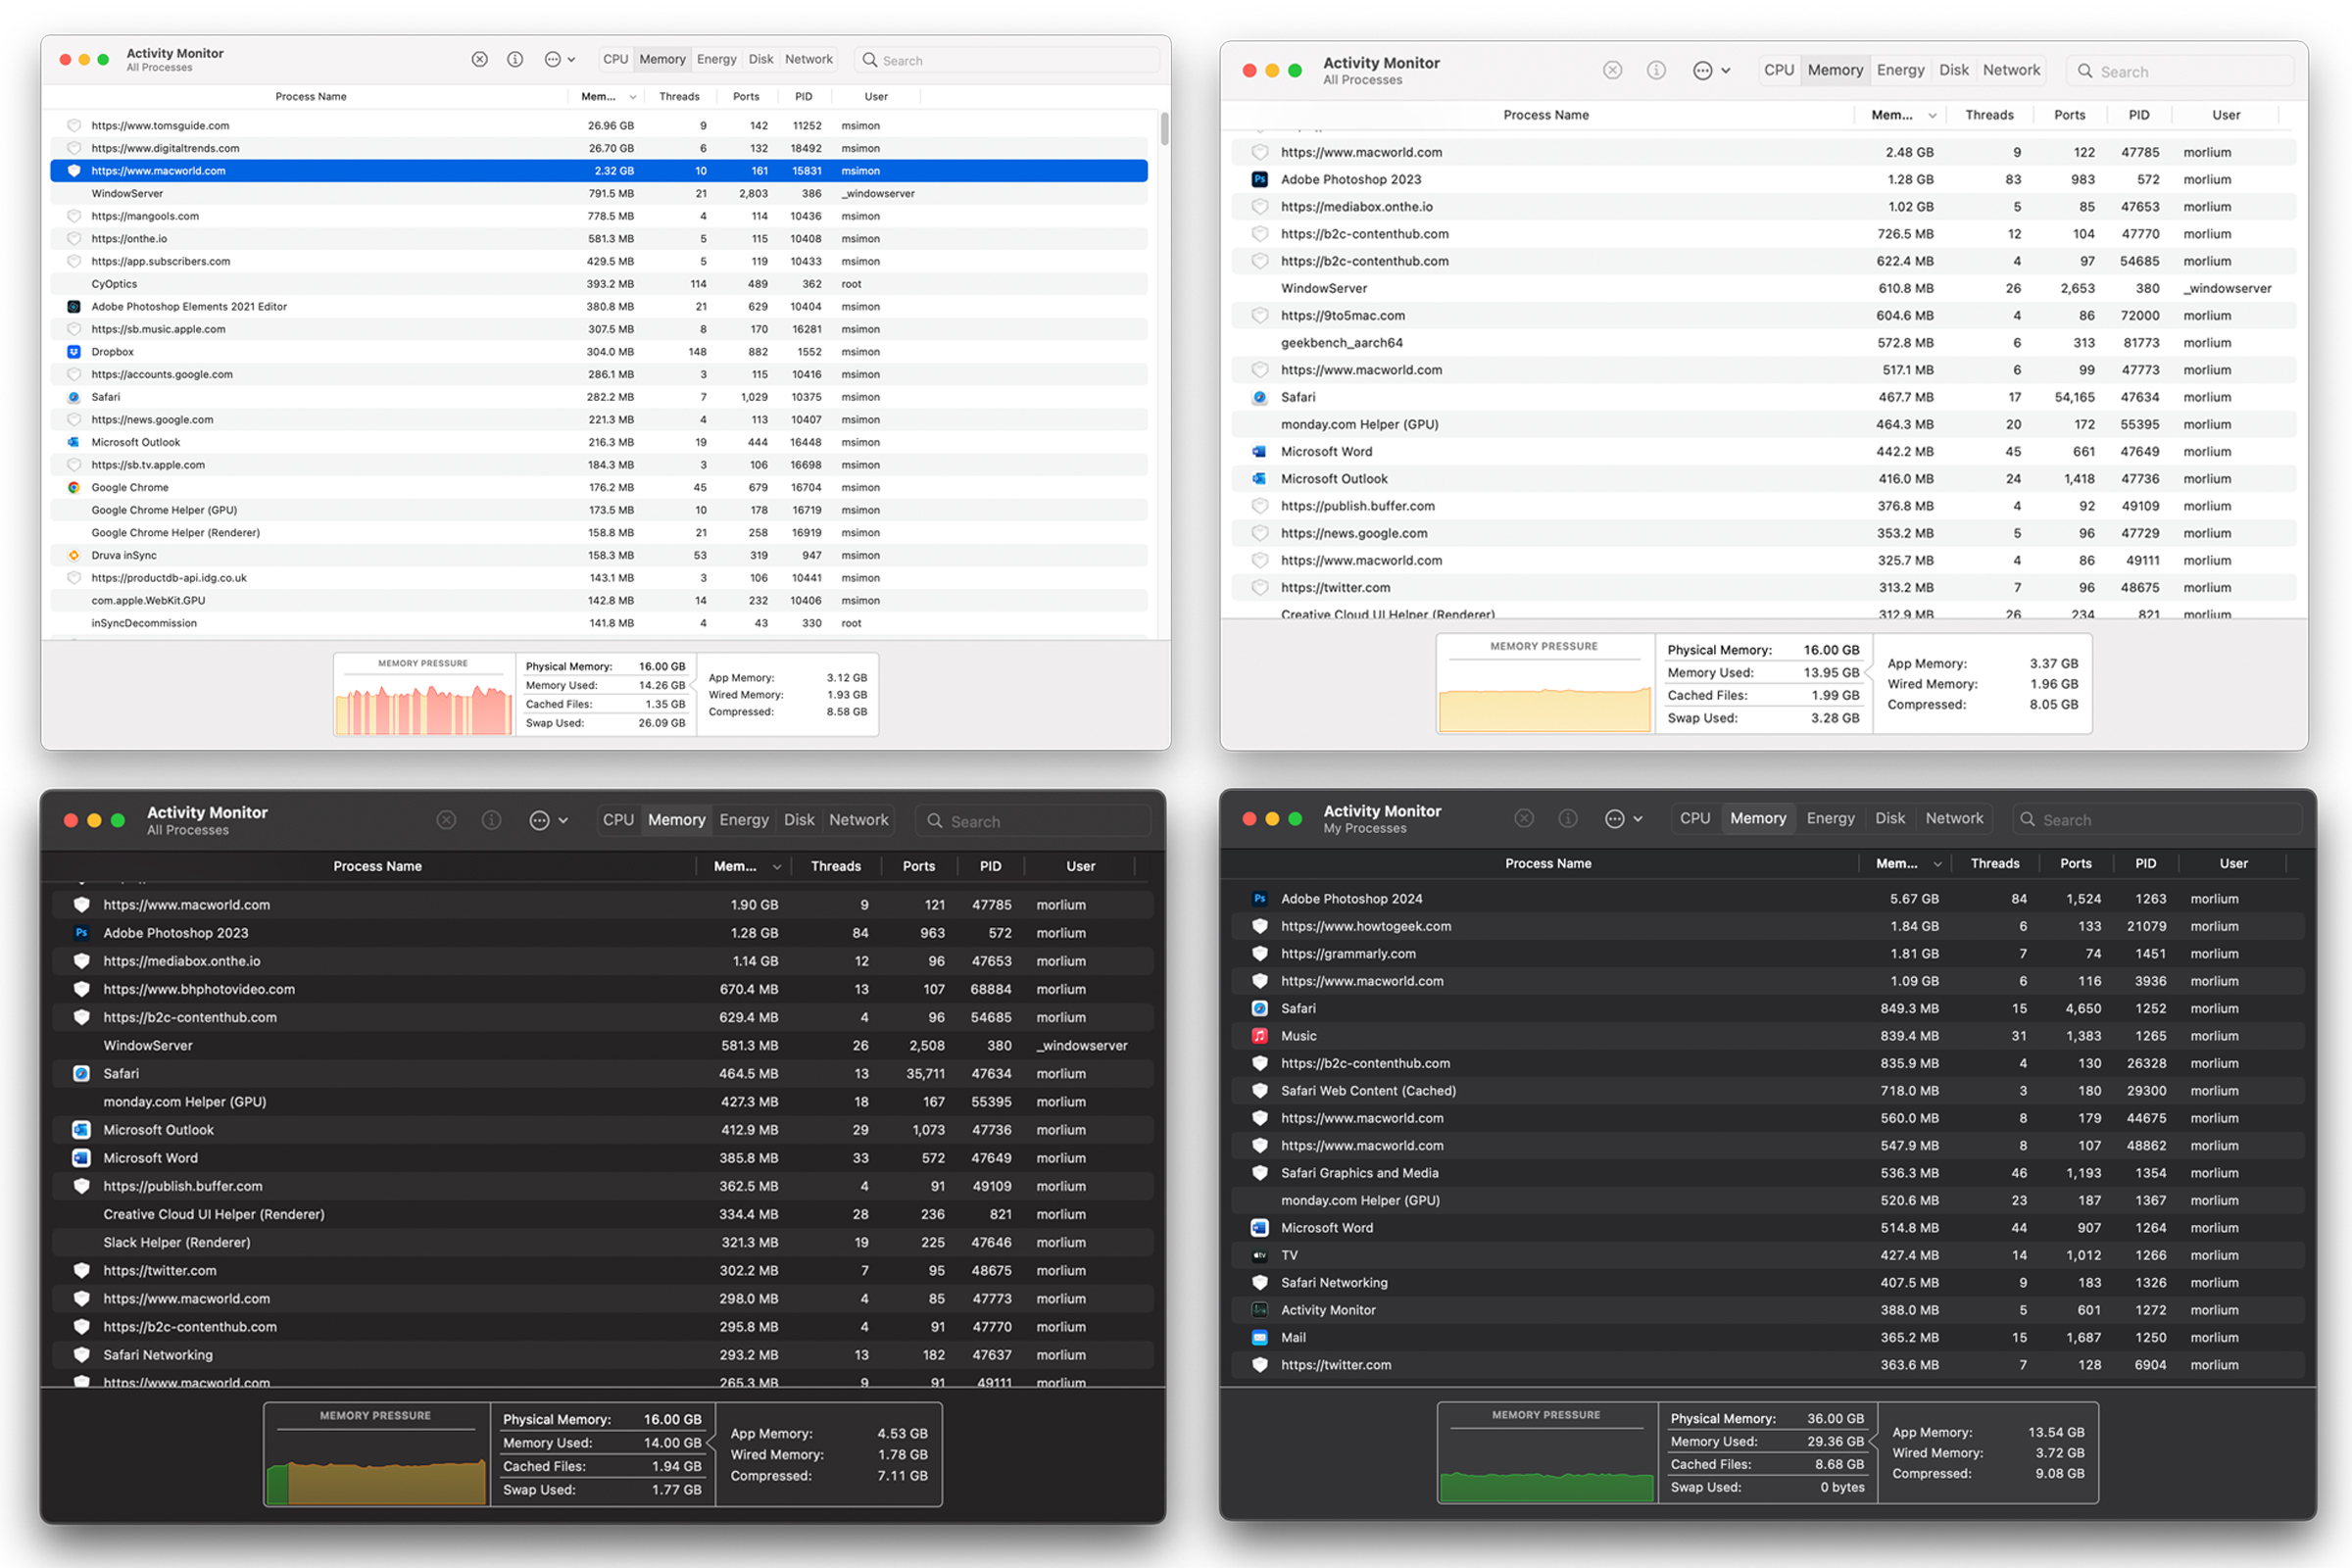Click the Stop process (X) toolbar button

(x=479, y=59)
